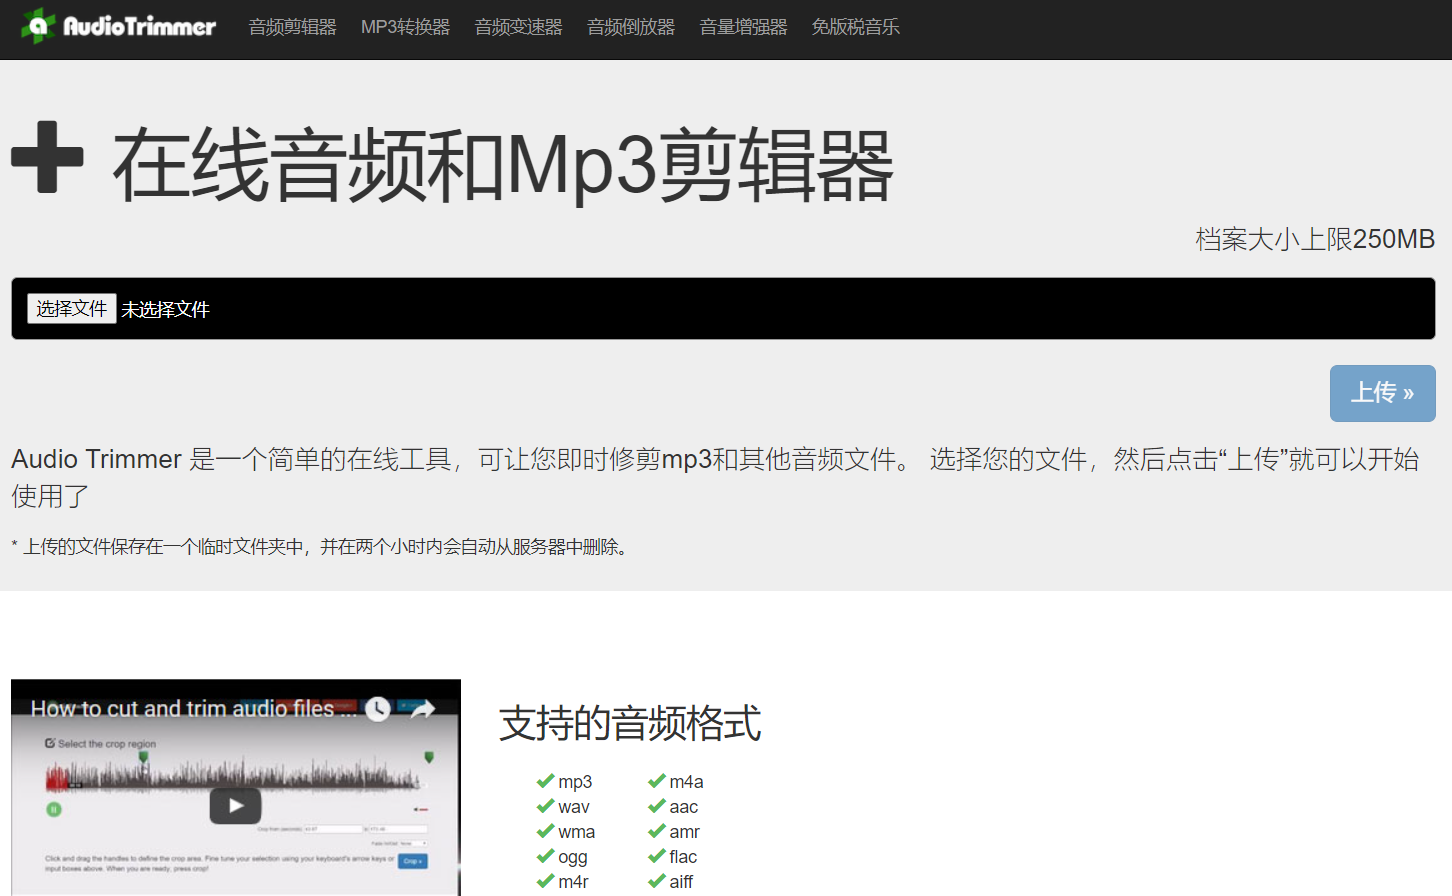1452x896 pixels.
Task: Open the video title link
Action: pos(192,709)
